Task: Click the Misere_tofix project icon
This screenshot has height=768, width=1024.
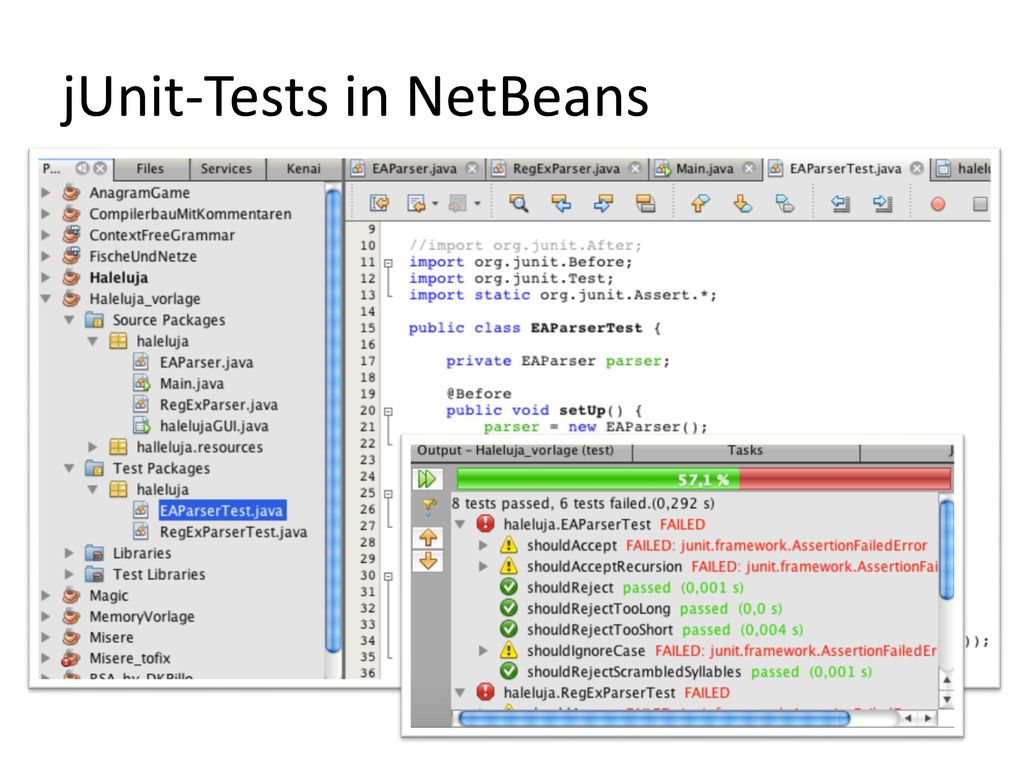Action: click(71, 658)
